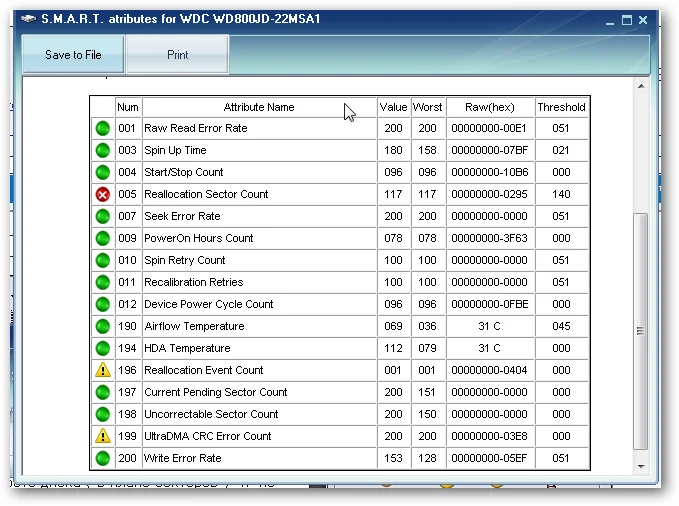
Task: Select the Seek Error Rate text
Action: (x=182, y=216)
